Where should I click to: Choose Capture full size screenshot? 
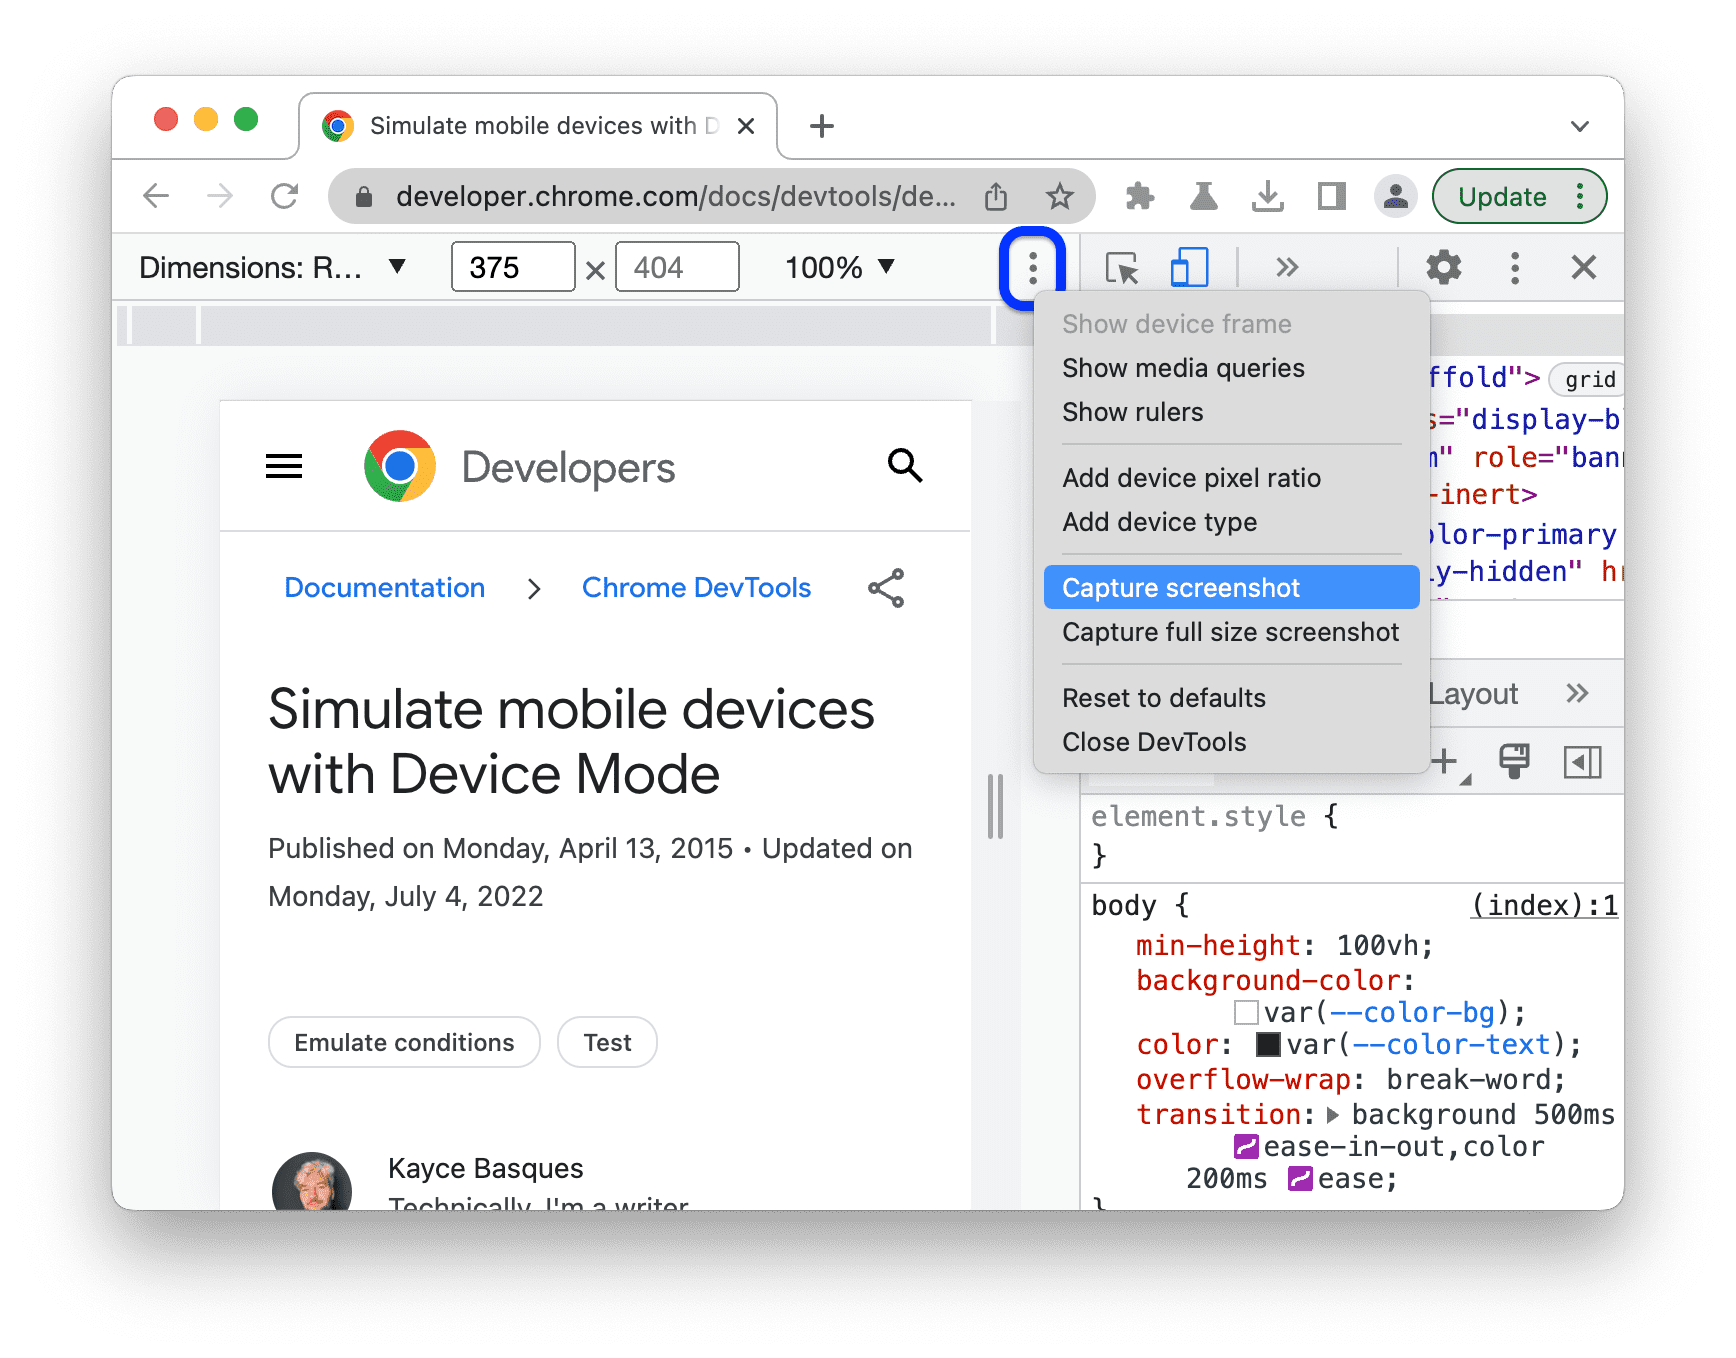click(x=1230, y=632)
